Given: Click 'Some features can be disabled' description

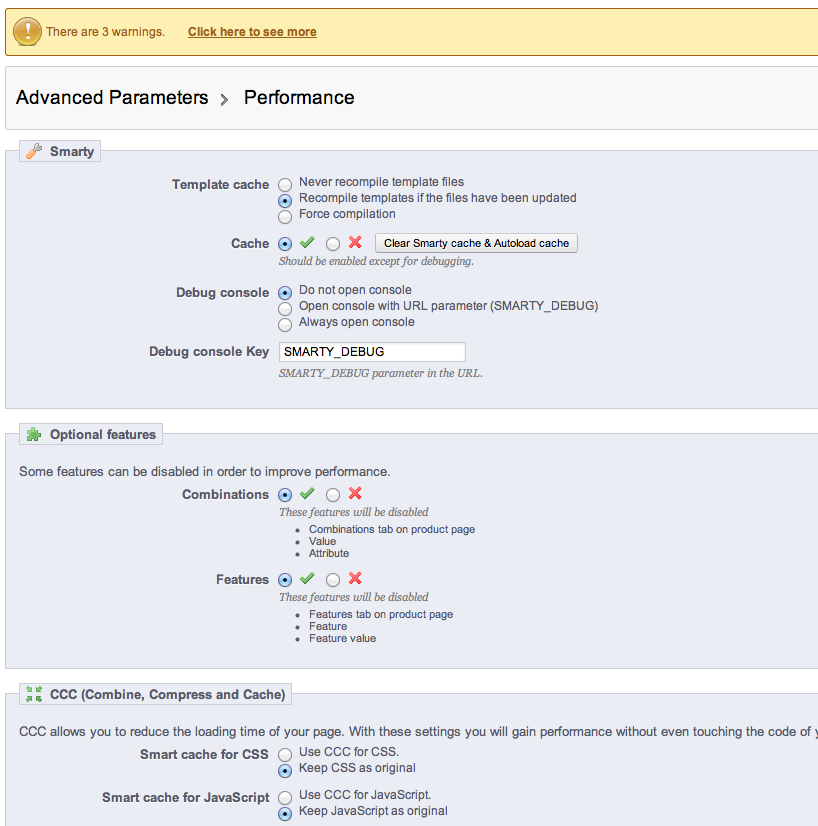Looking at the screenshot, I should [x=204, y=471].
